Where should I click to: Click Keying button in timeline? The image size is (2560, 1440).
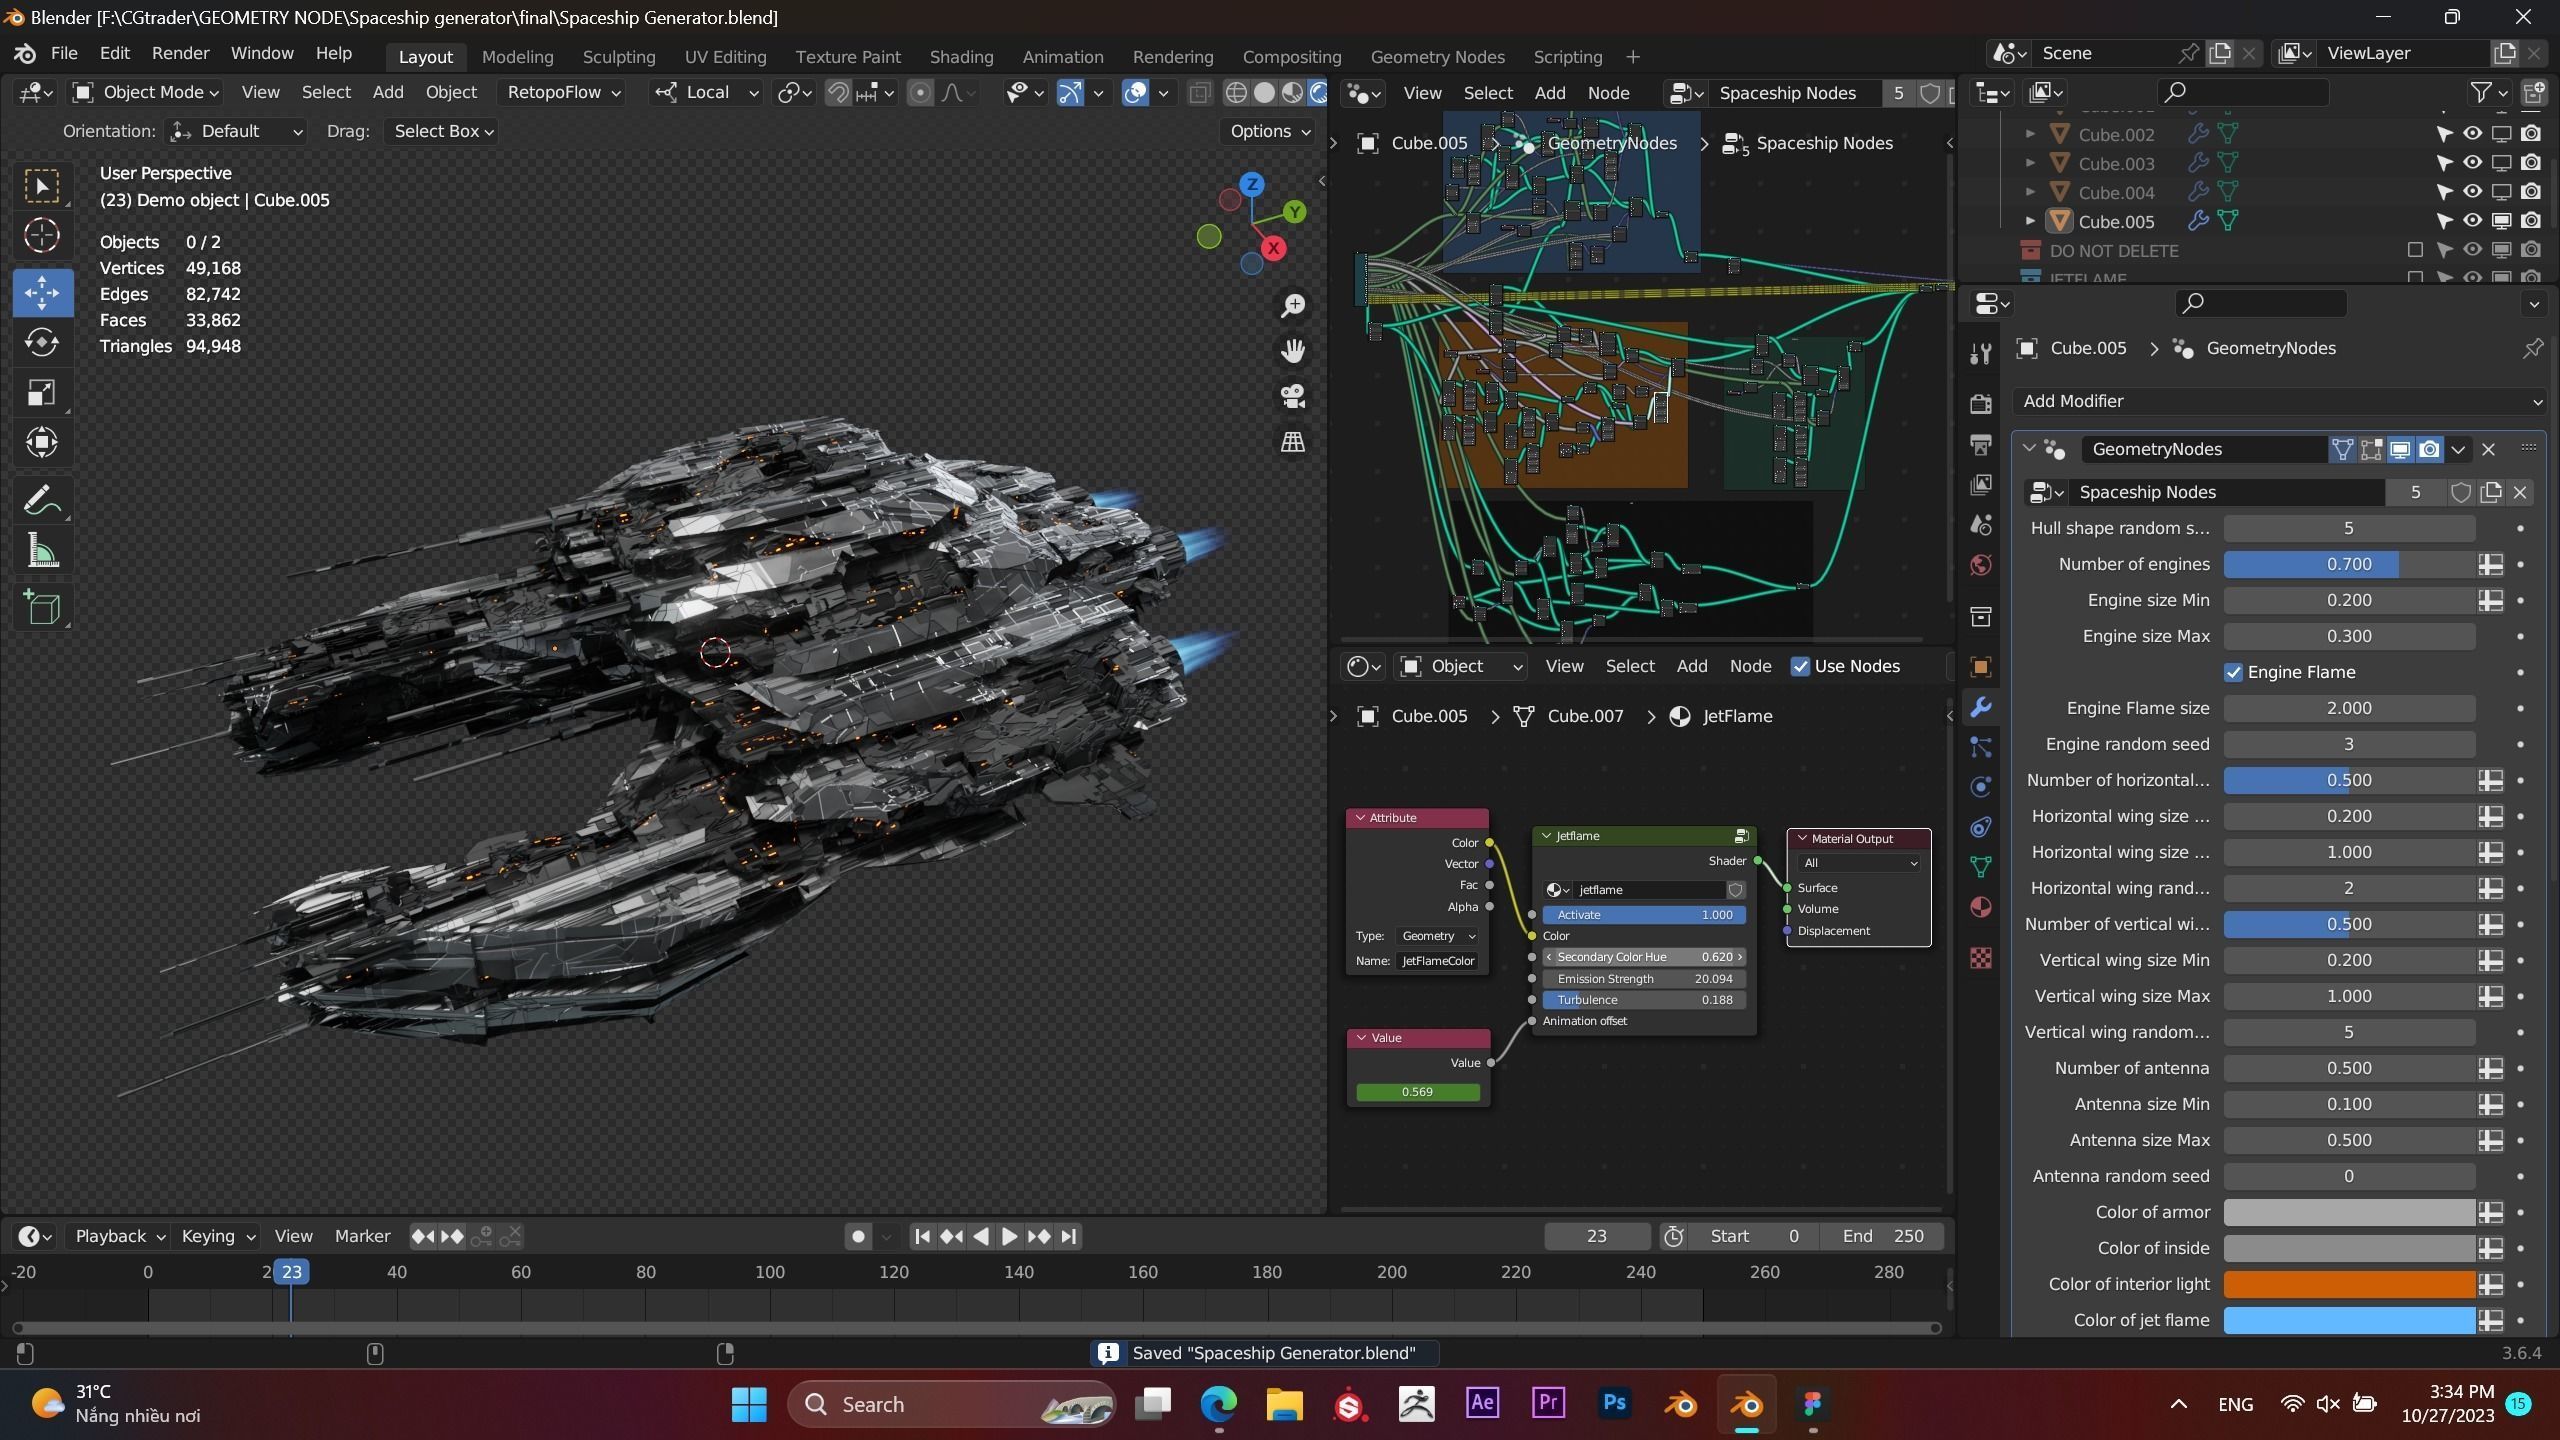pyautogui.click(x=217, y=1236)
